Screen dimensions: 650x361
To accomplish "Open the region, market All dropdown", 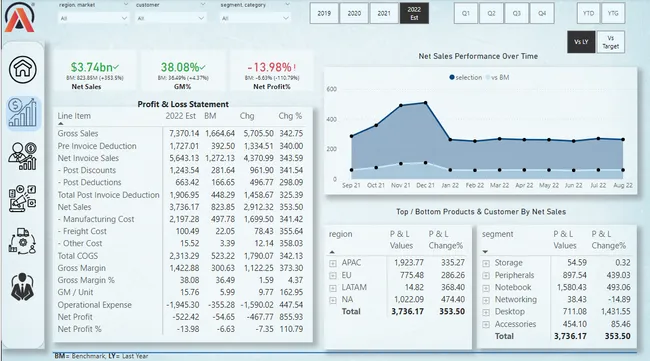I will [x=94, y=18].
